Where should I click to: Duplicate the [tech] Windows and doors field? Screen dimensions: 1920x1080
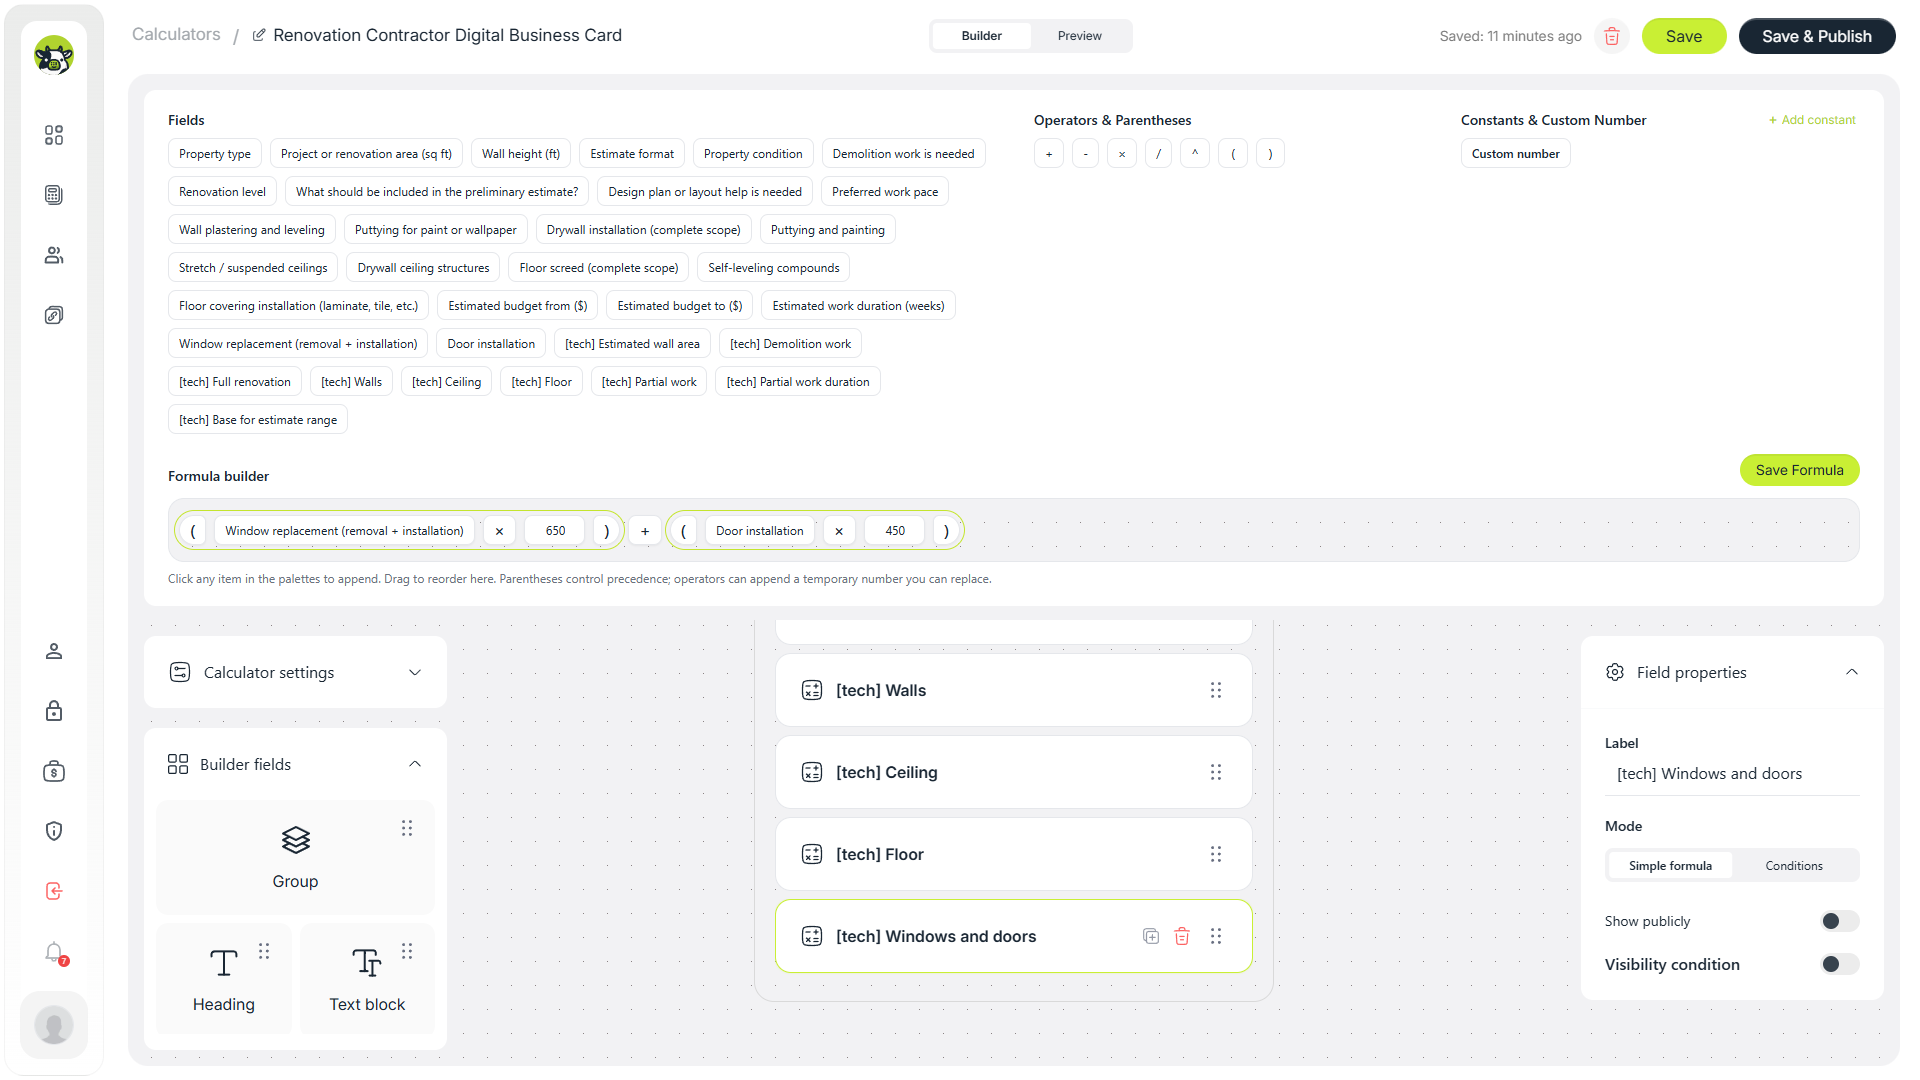[x=1151, y=936]
